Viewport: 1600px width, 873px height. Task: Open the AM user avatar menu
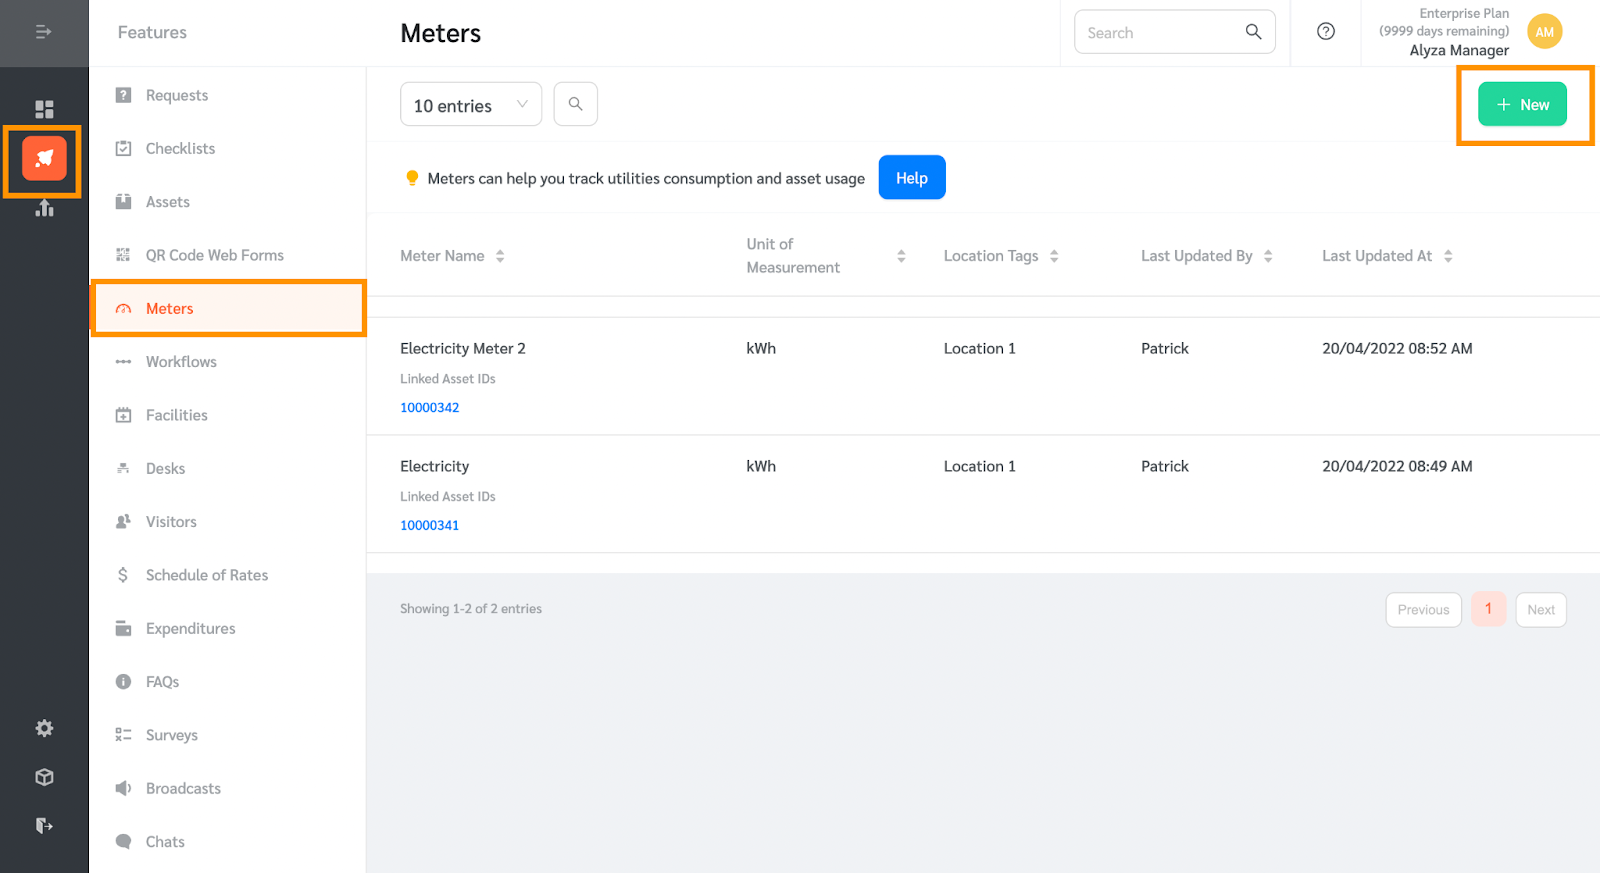pos(1544,31)
